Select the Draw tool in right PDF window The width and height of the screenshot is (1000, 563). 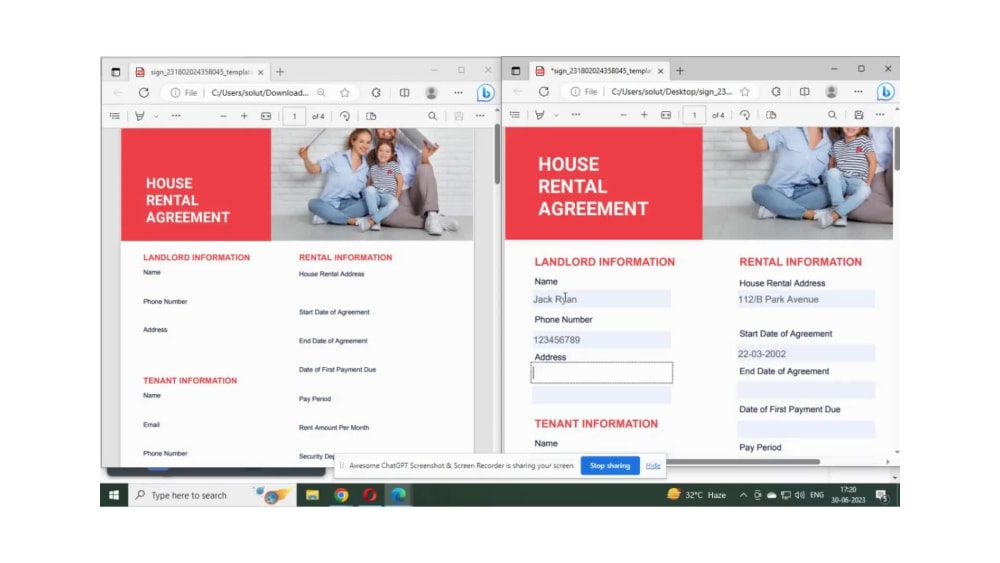point(540,115)
